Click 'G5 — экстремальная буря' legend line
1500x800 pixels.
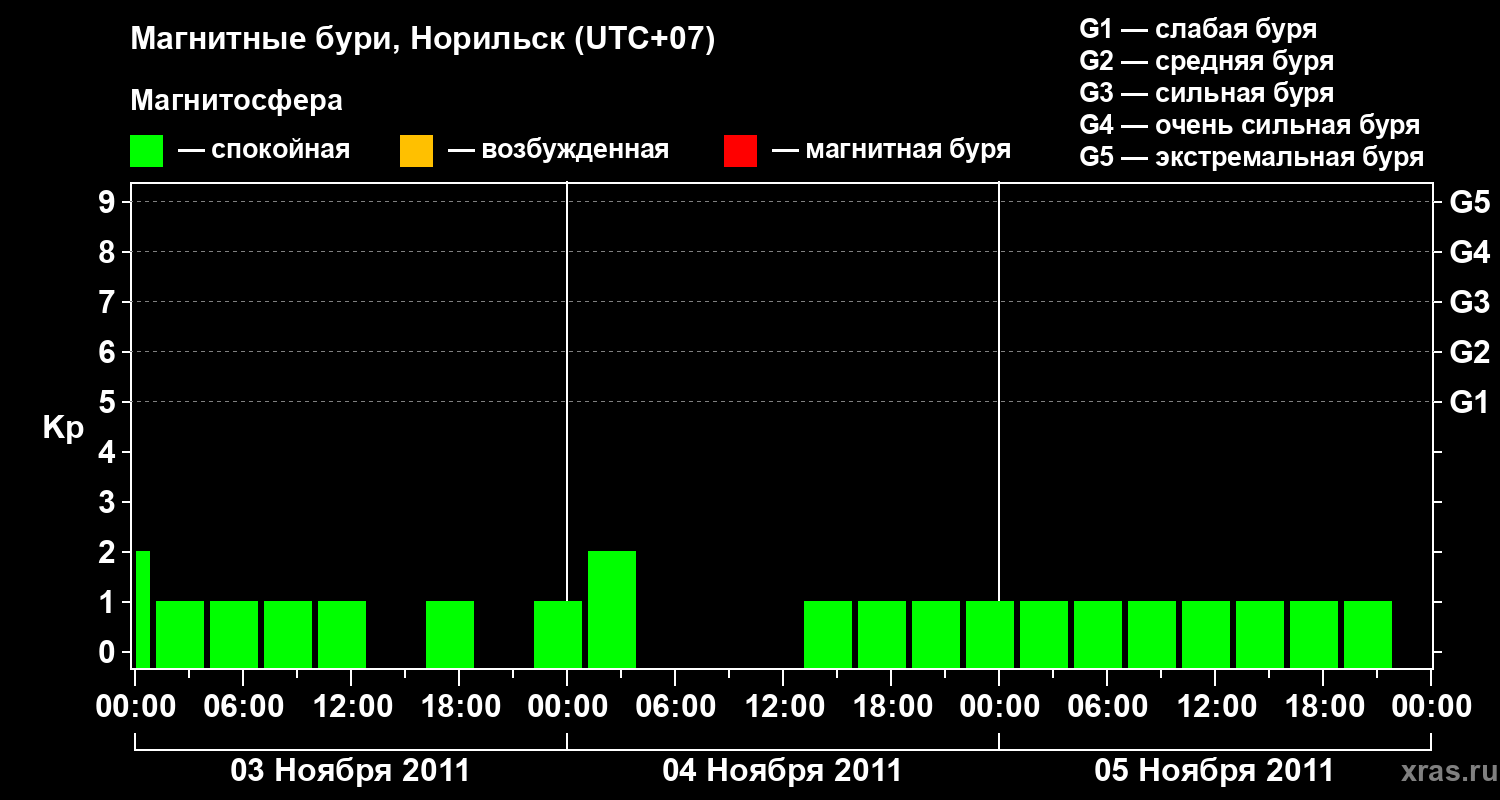[1252, 157]
